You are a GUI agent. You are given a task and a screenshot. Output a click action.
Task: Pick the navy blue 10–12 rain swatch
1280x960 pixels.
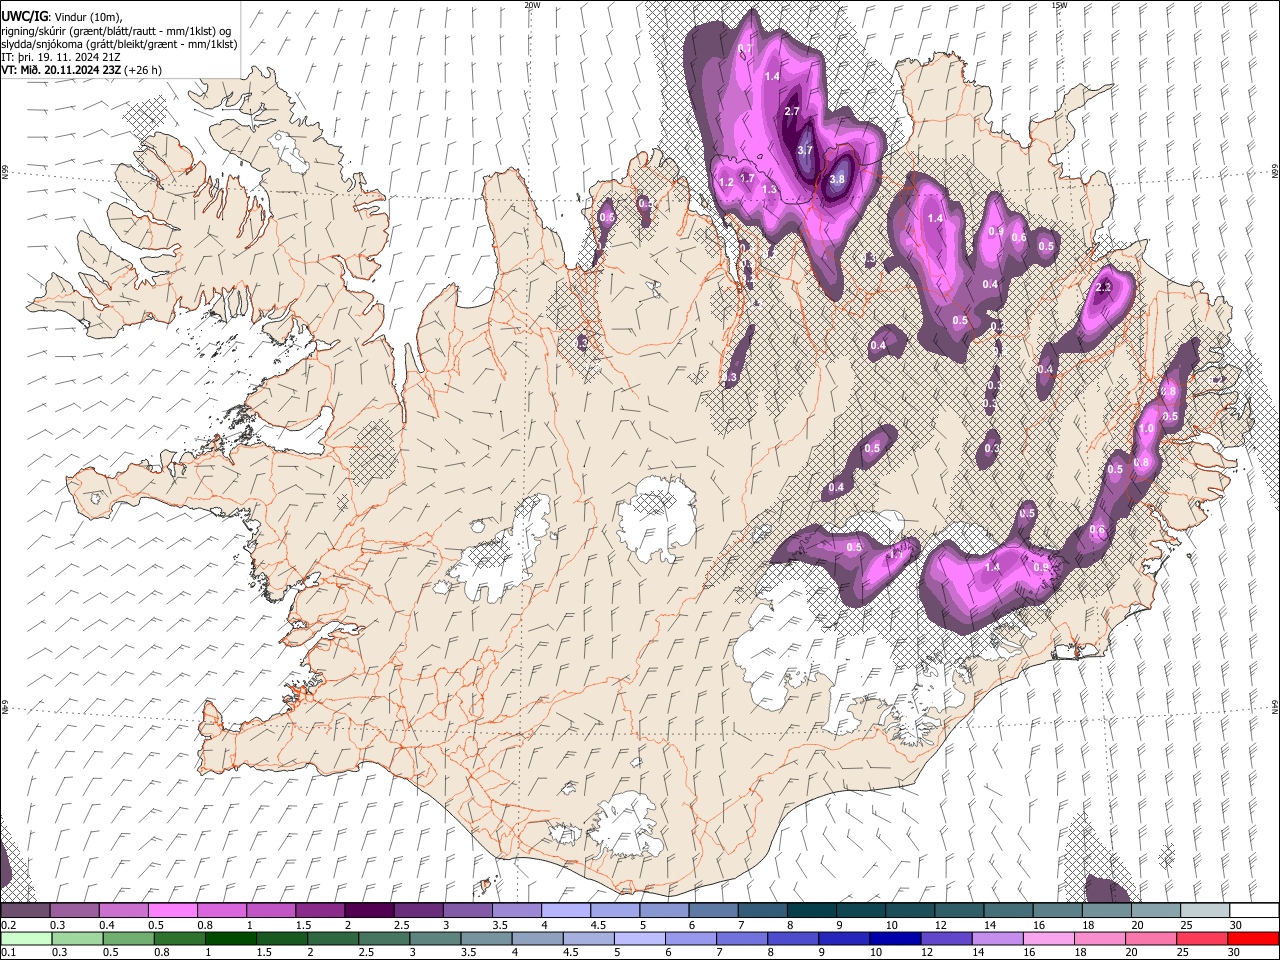click(894, 938)
